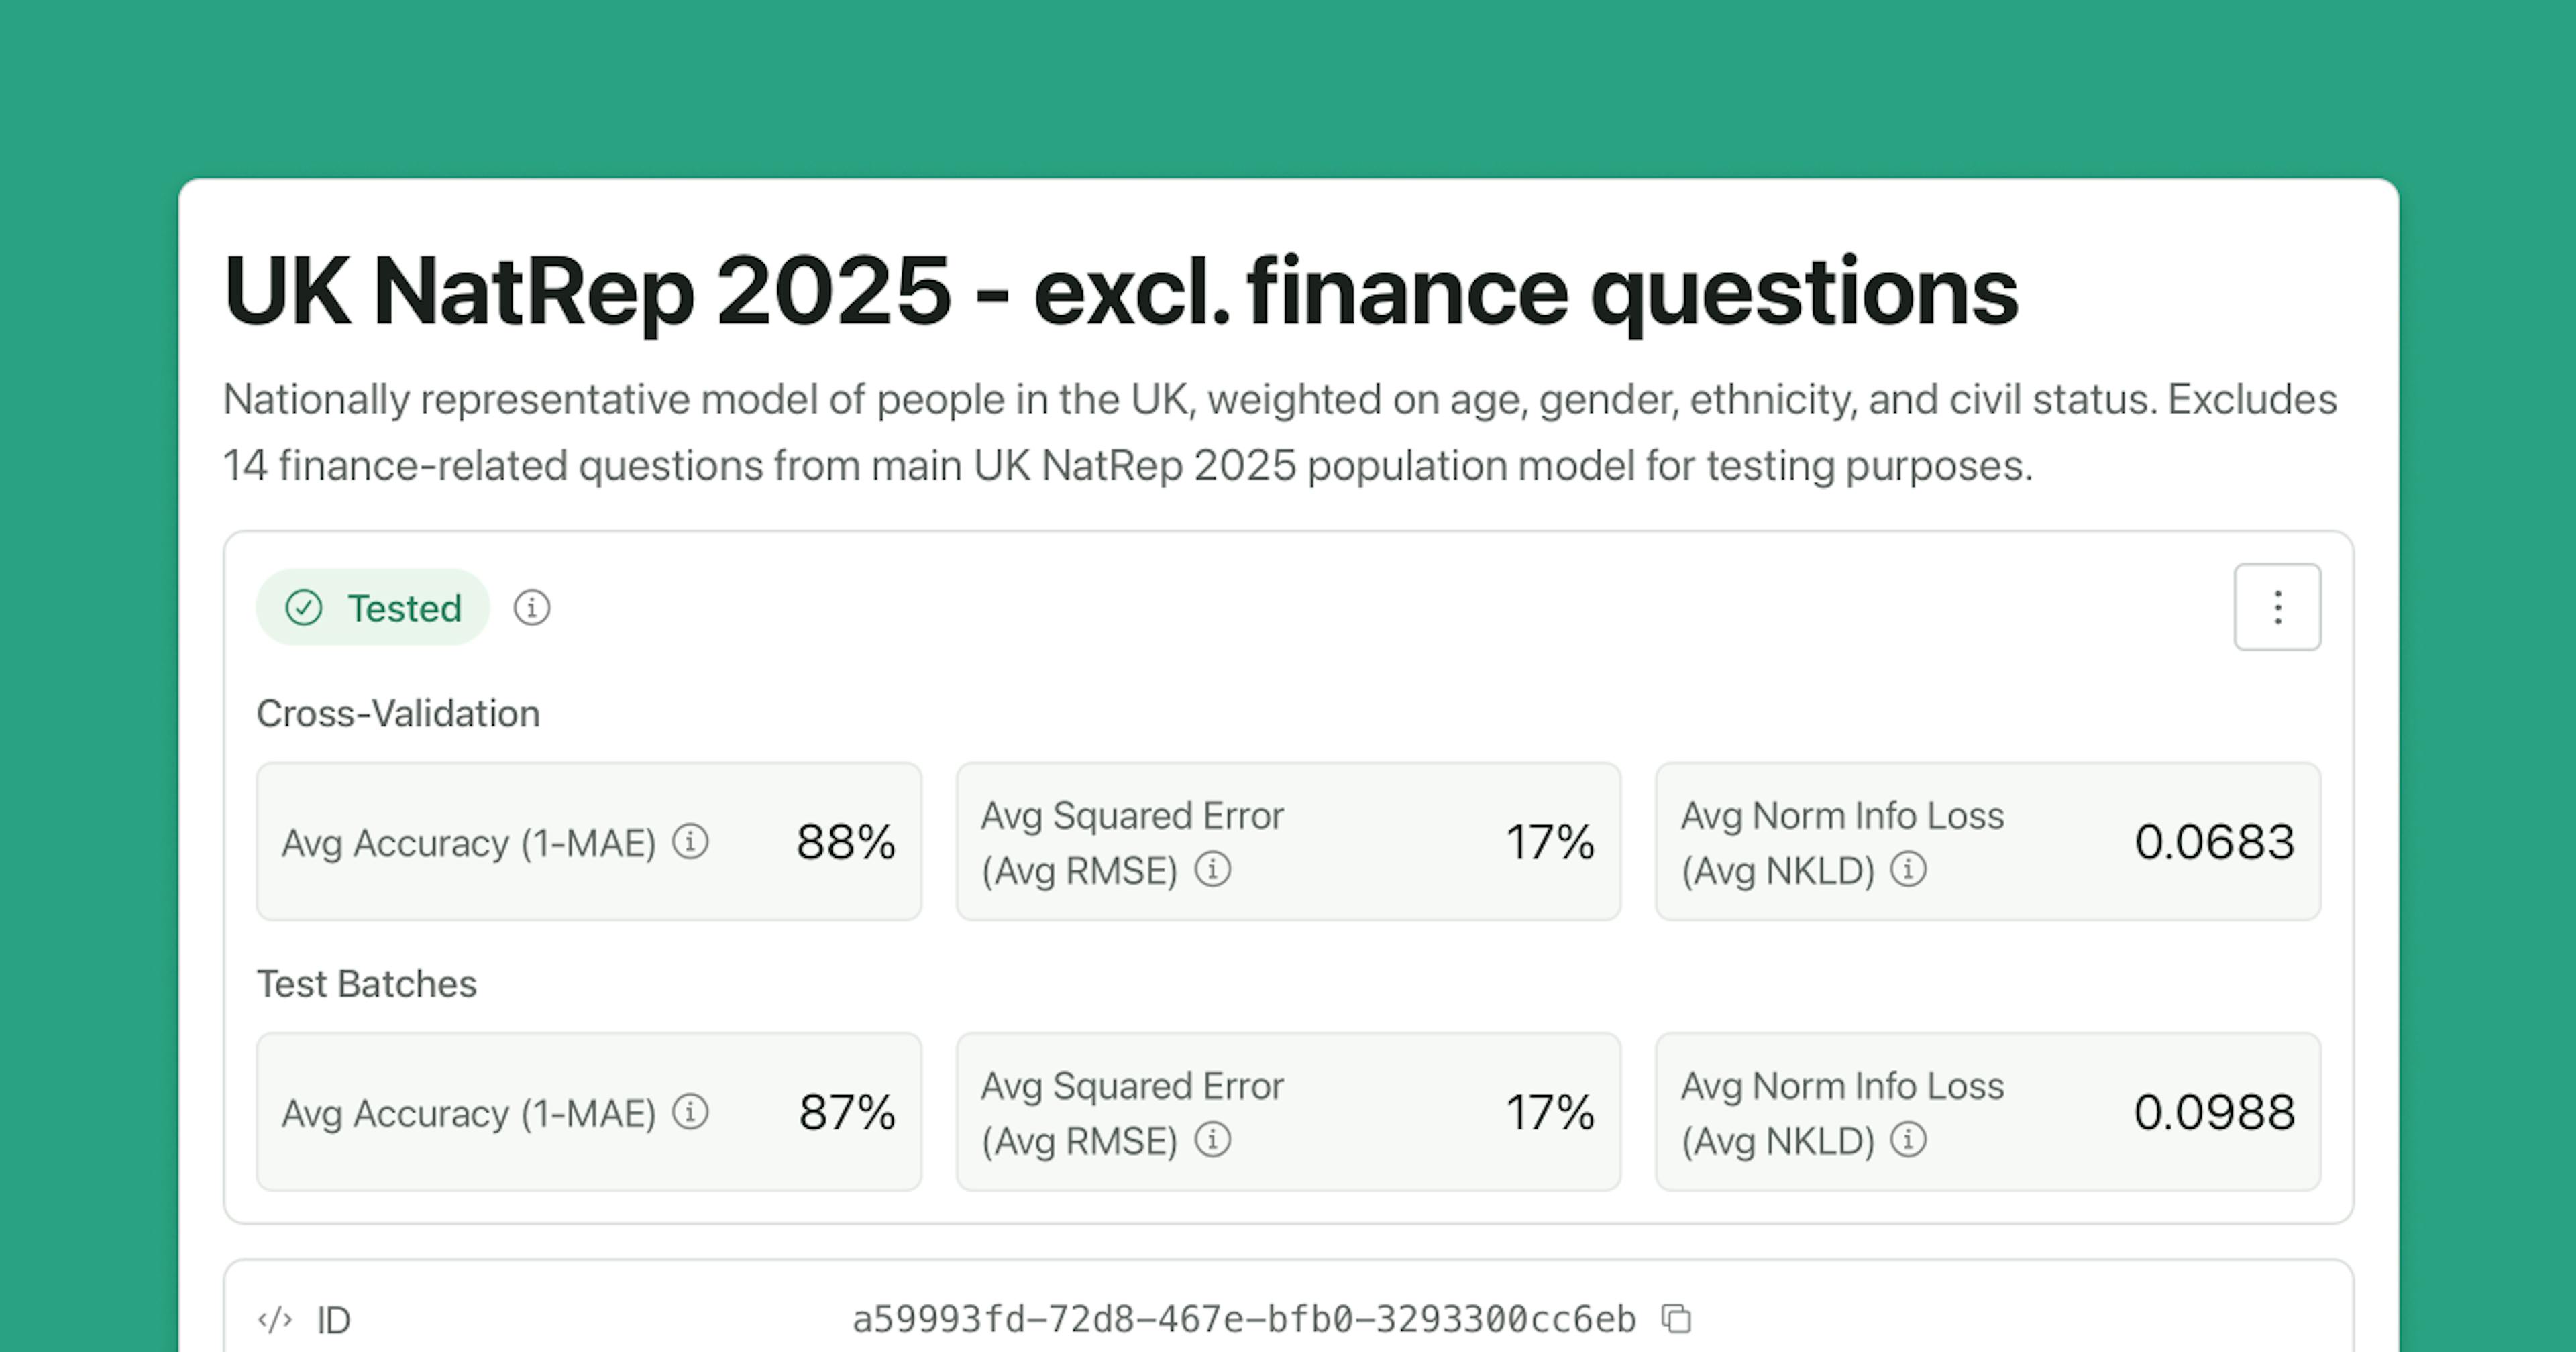The height and width of the screenshot is (1352, 2576).
Task: Click the Test Batches section label
Action: pyautogui.click(x=367, y=984)
